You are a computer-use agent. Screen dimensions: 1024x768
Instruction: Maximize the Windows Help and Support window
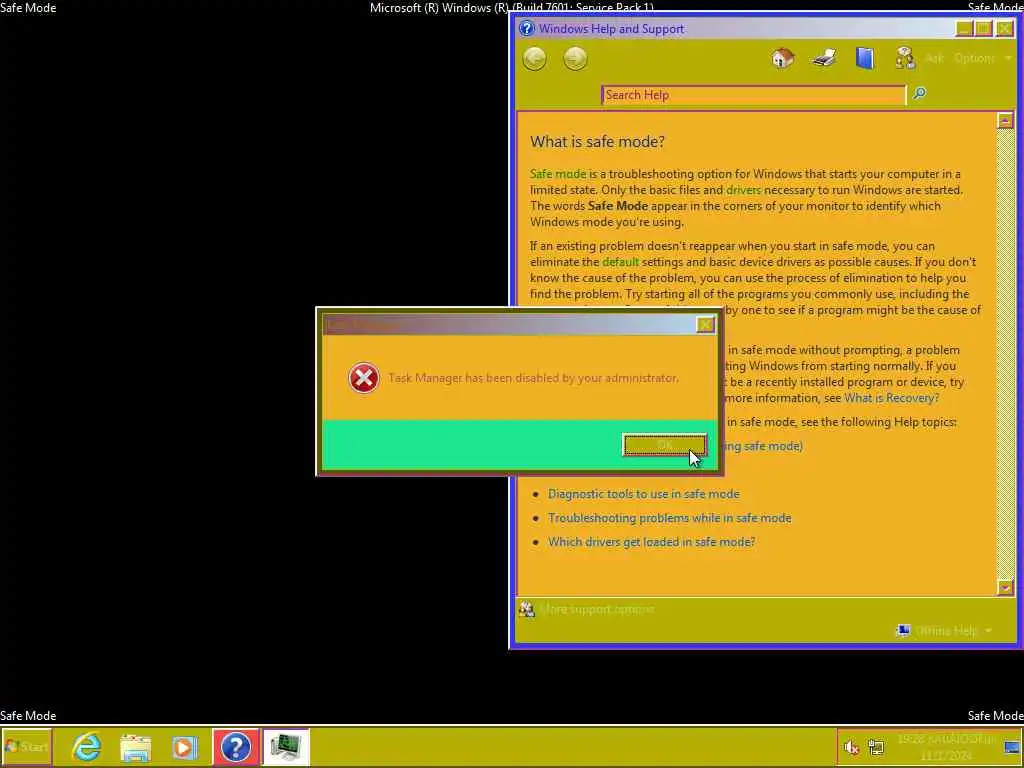[x=984, y=29]
